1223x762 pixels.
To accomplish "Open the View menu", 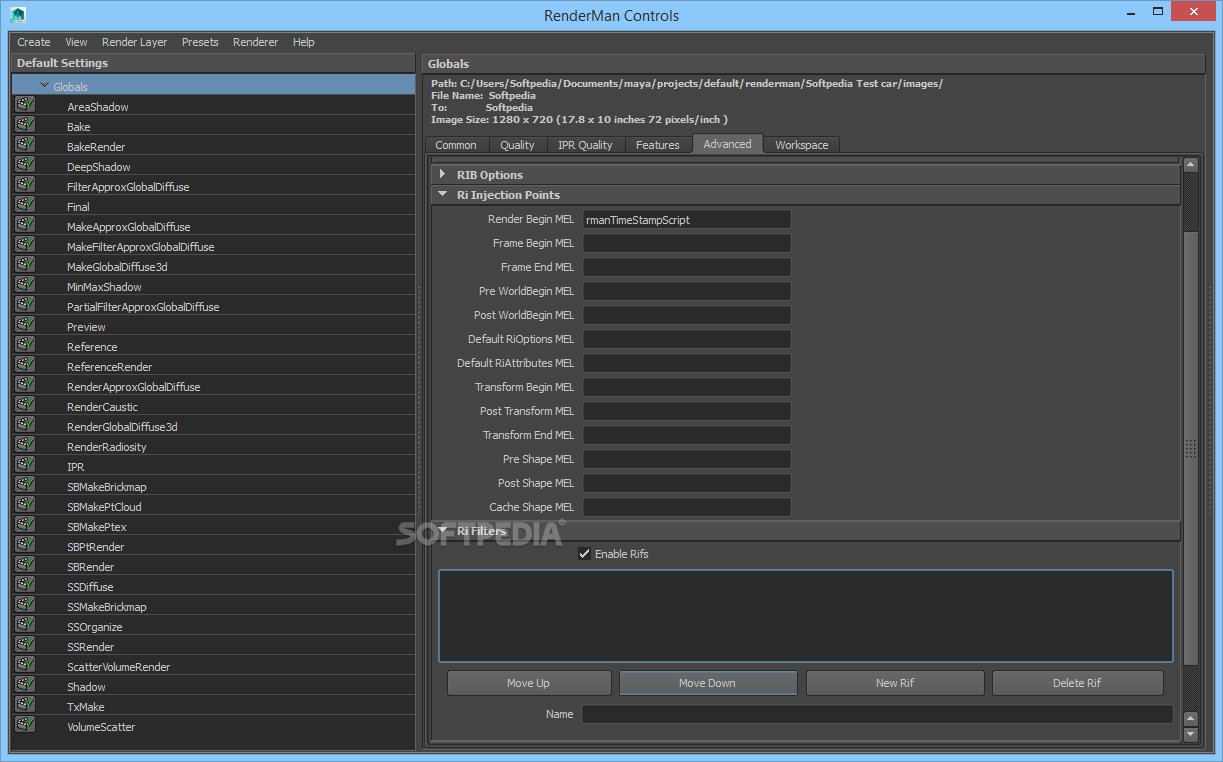I will (x=76, y=42).
